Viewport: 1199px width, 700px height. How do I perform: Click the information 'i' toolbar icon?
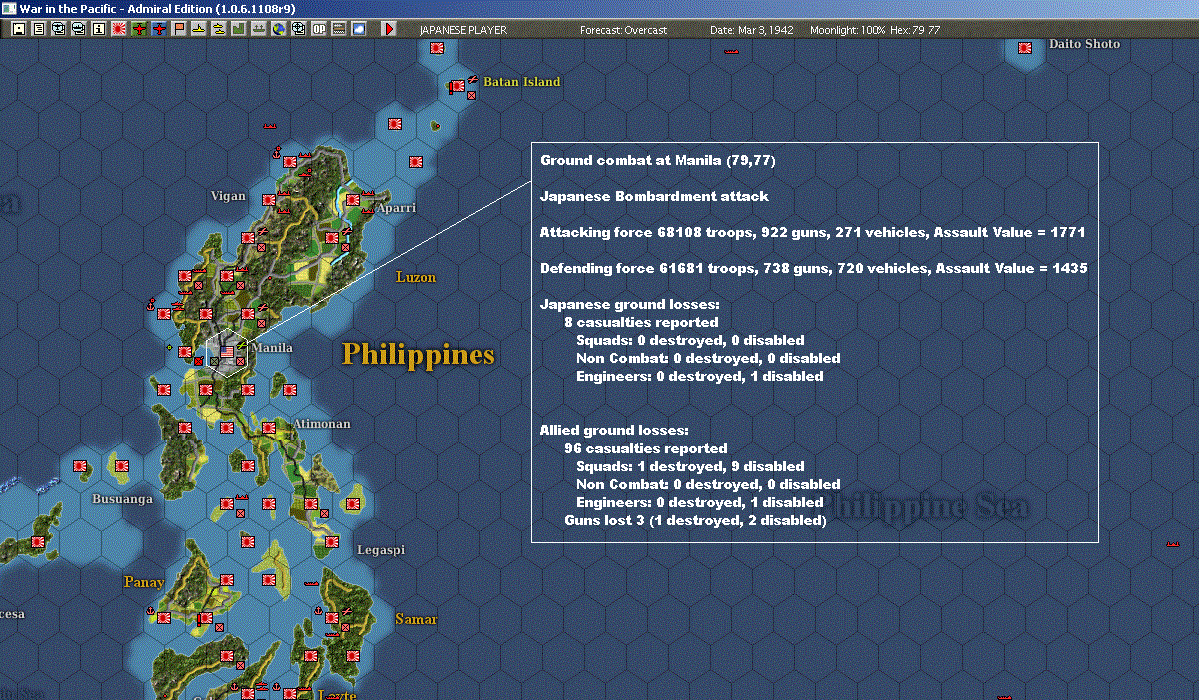99,29
